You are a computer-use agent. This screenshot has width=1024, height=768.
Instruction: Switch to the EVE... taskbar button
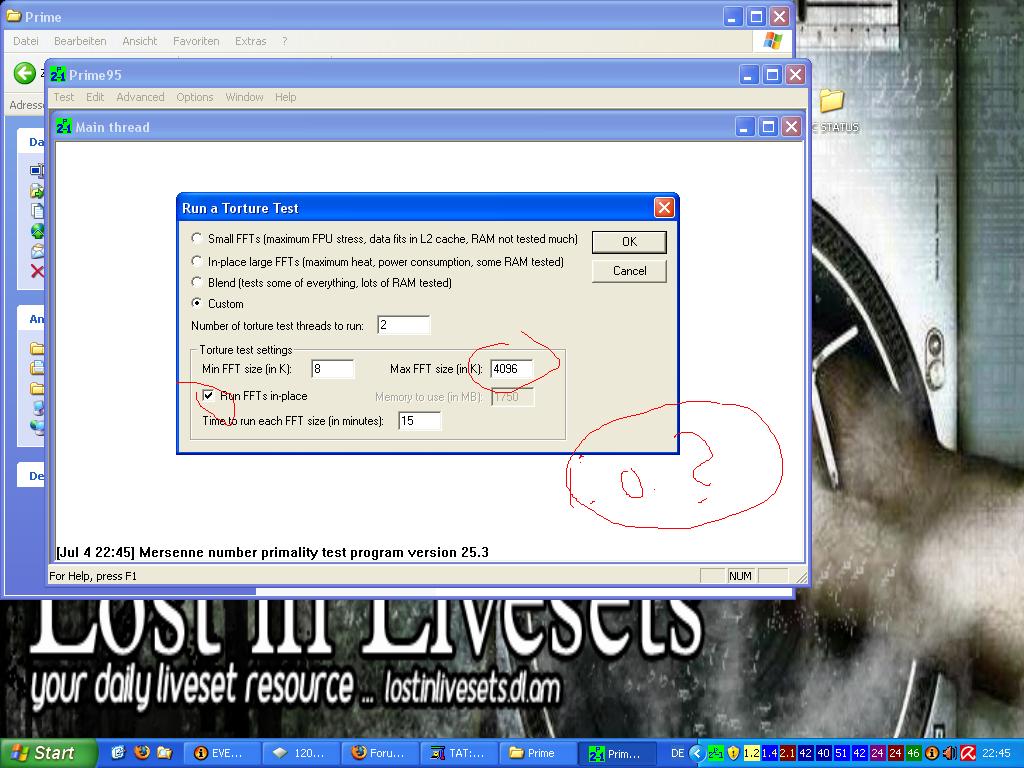[x=221, y=753]
